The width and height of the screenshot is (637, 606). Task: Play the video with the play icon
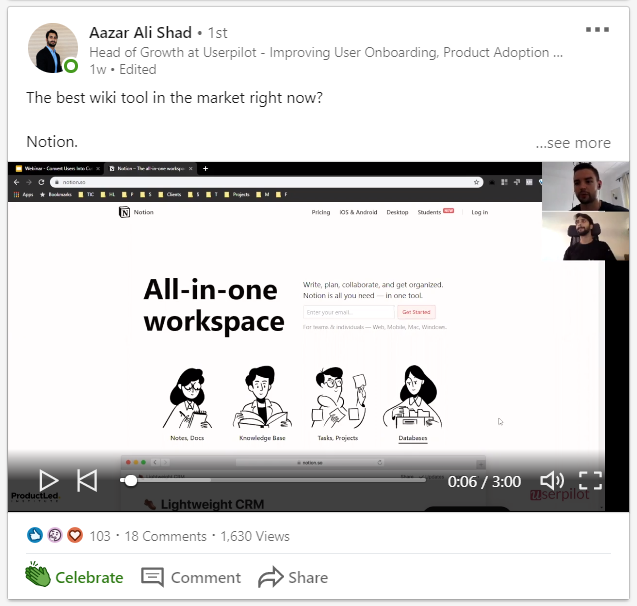(x=49, y=481)
